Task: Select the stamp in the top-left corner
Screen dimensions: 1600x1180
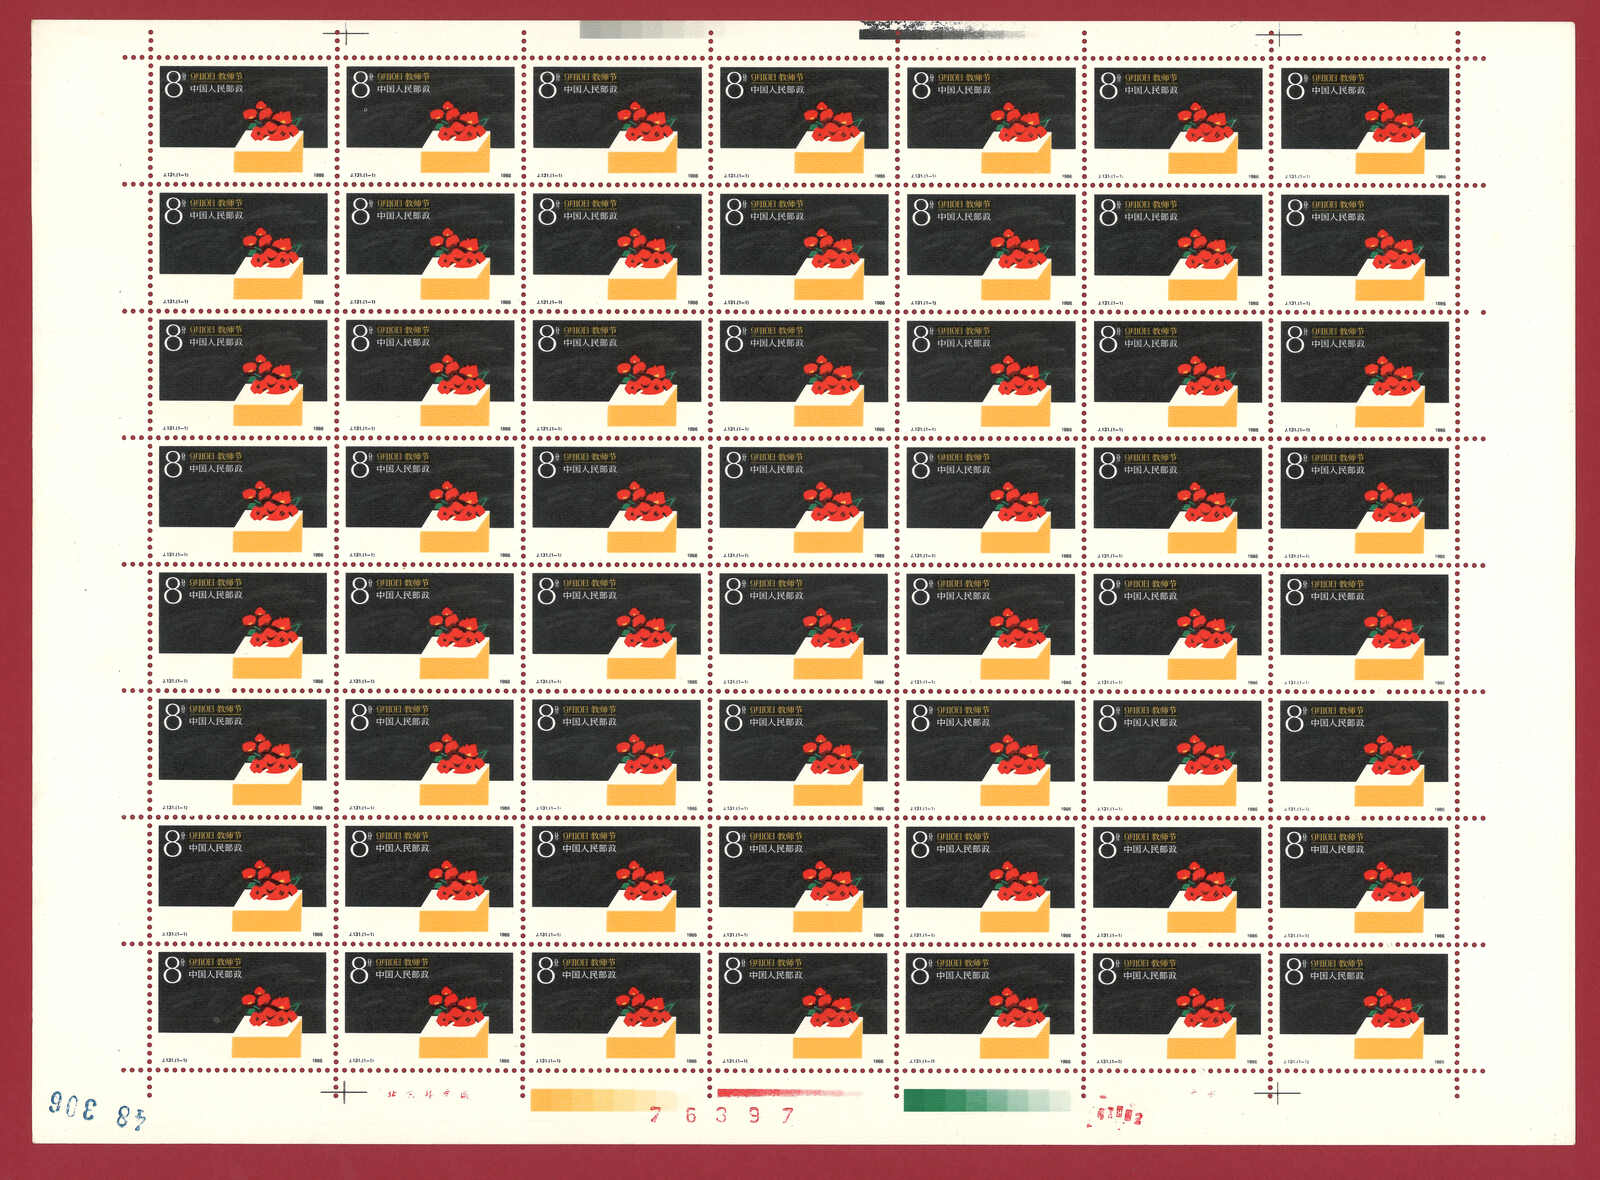Action: [x=243, y=122]
